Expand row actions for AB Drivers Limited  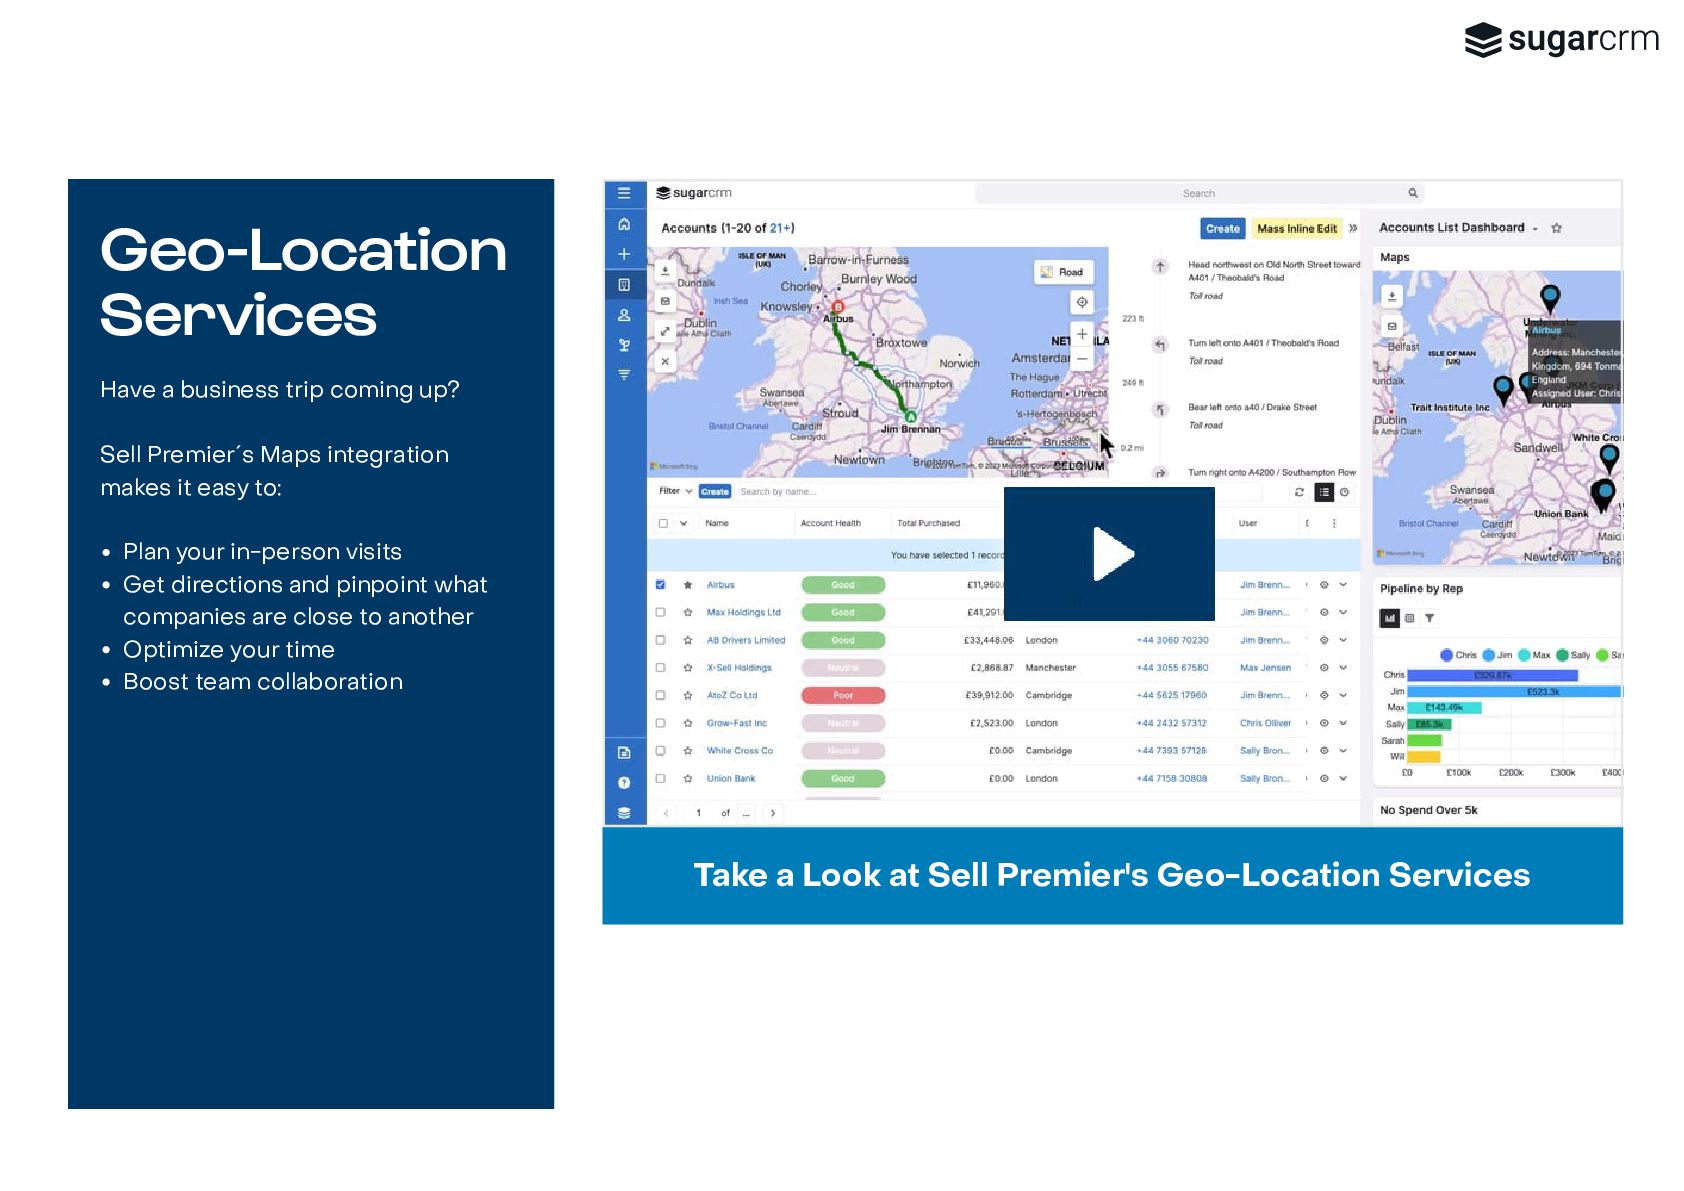1343,639
